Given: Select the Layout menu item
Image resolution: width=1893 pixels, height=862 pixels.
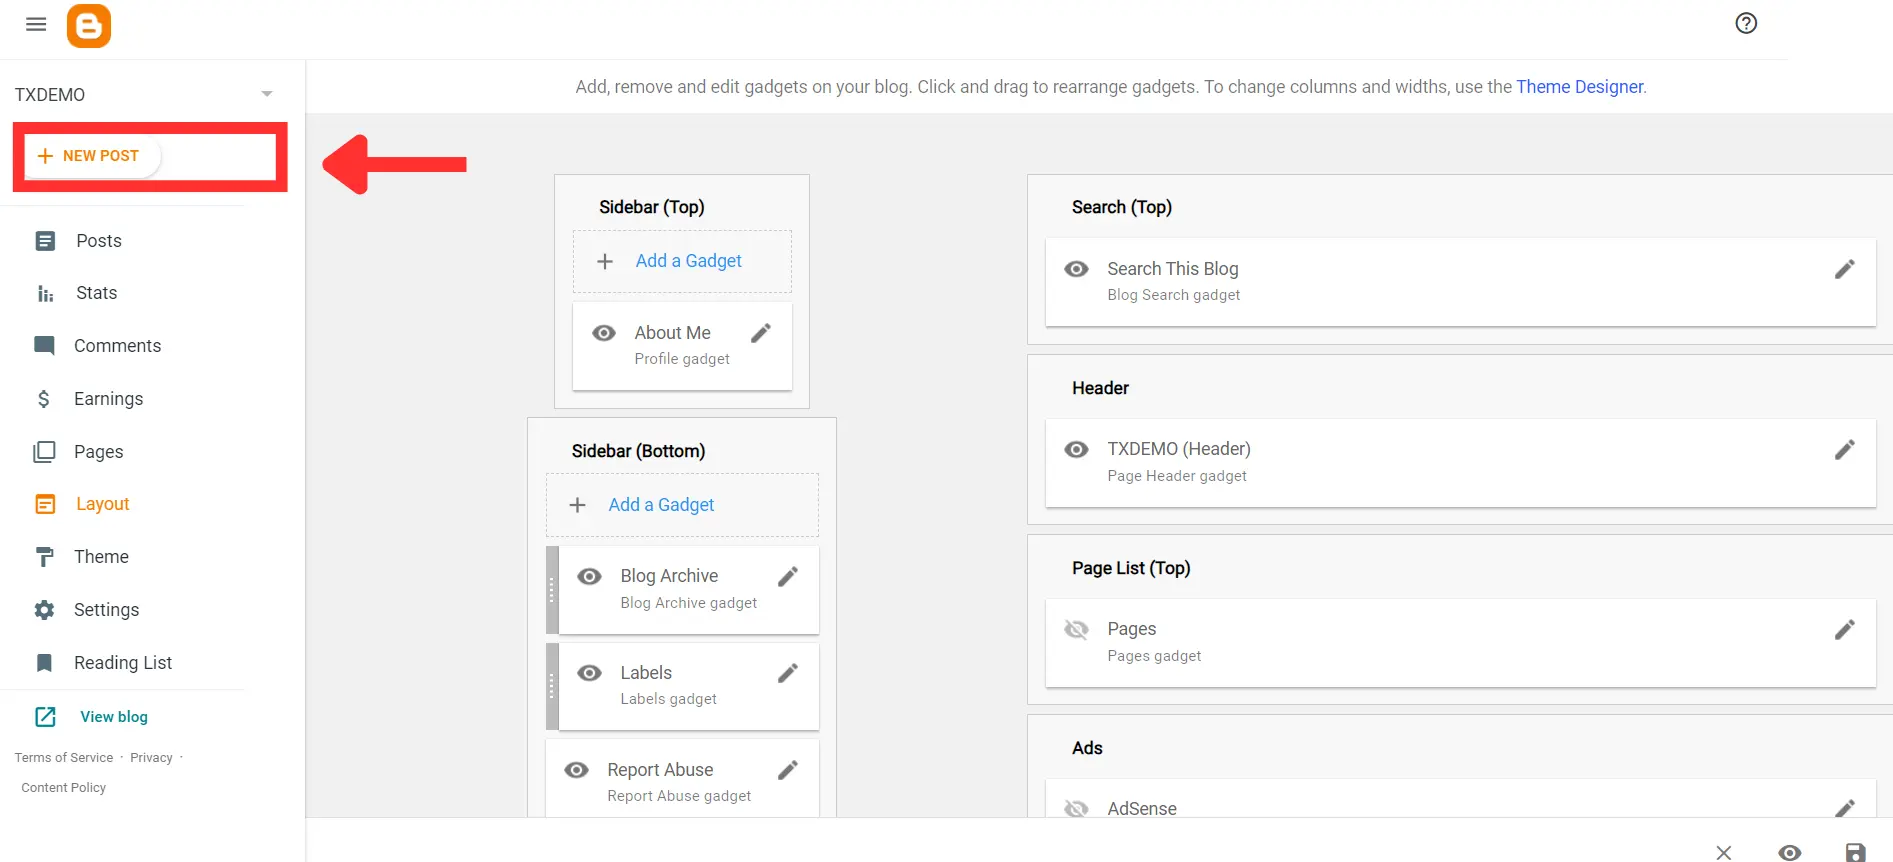Looking at the screenshot, I should 103,504.
